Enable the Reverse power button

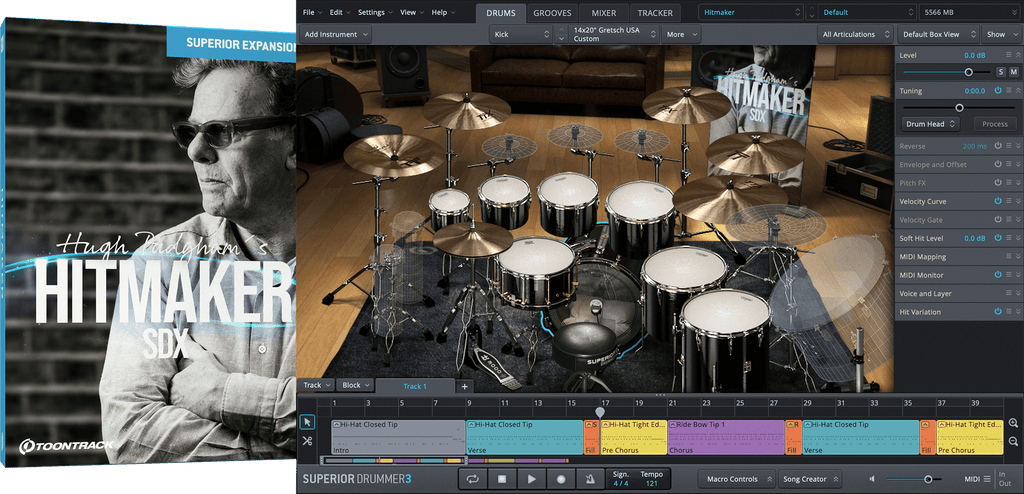(998, 146)
